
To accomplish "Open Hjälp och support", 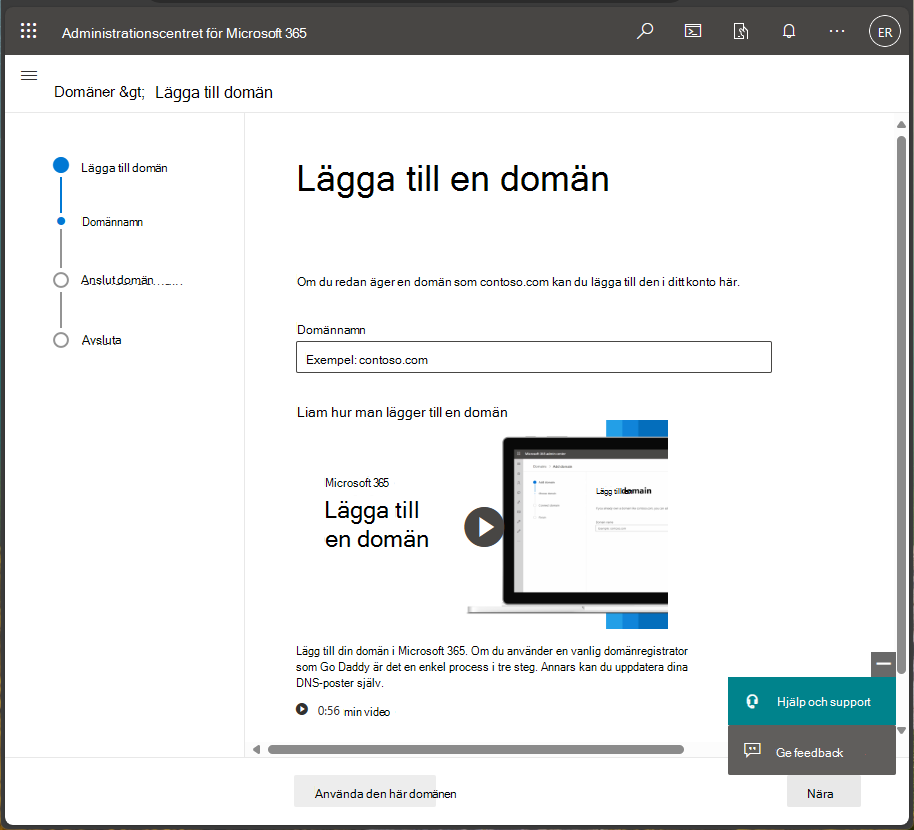I will (x=811, y=701).
